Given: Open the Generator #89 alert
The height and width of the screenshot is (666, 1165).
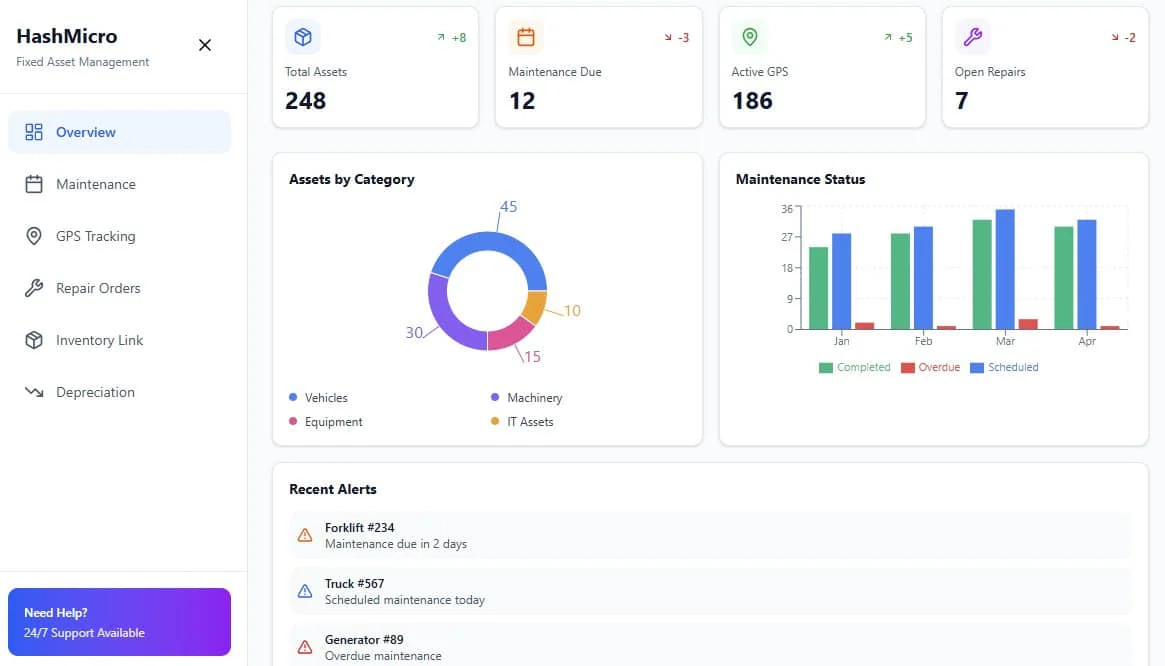Looking at the screenshot, I should 711,645.
